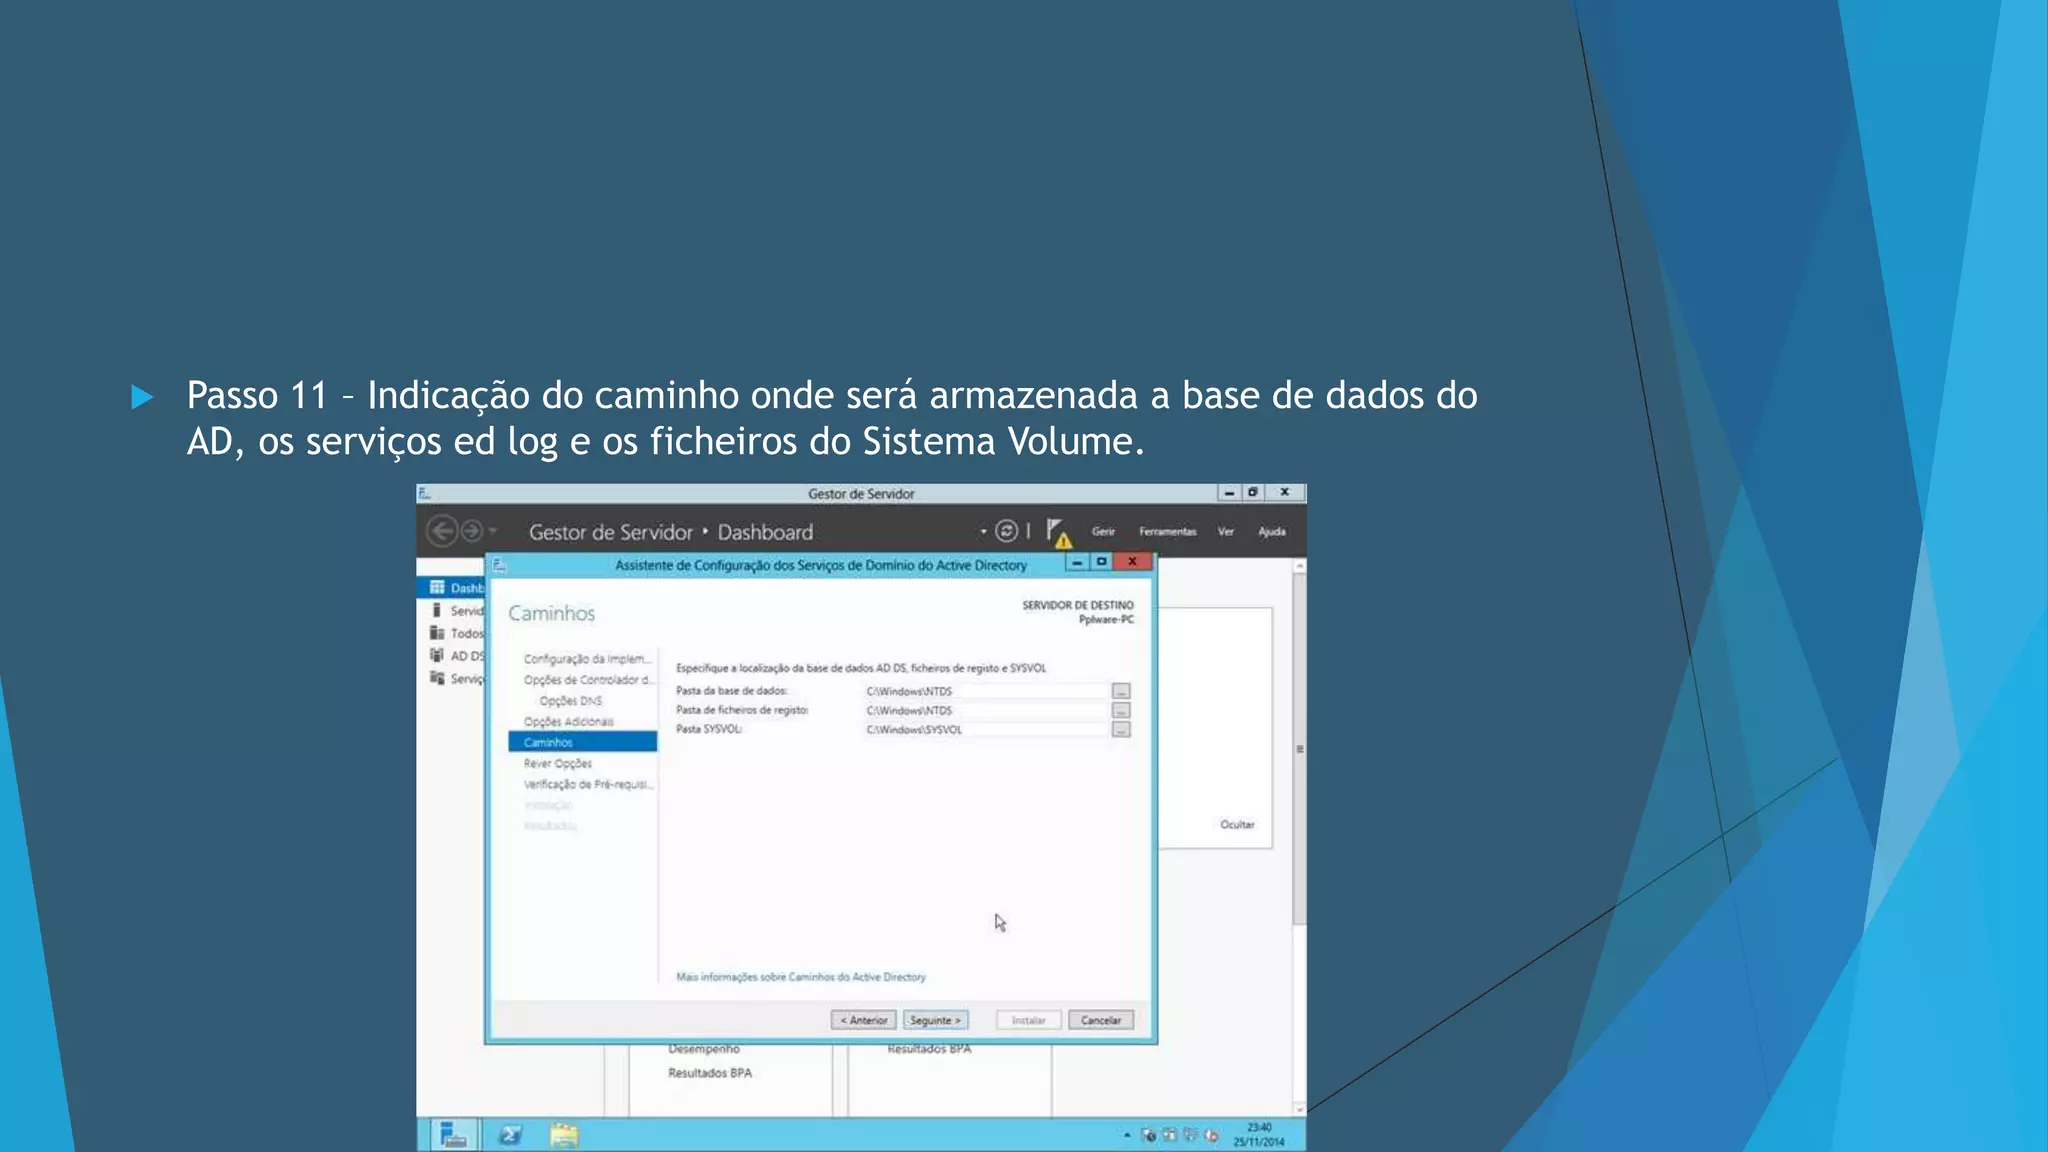
Task: Browse for the SYSVOL folder
Action: pos(1121,730)
